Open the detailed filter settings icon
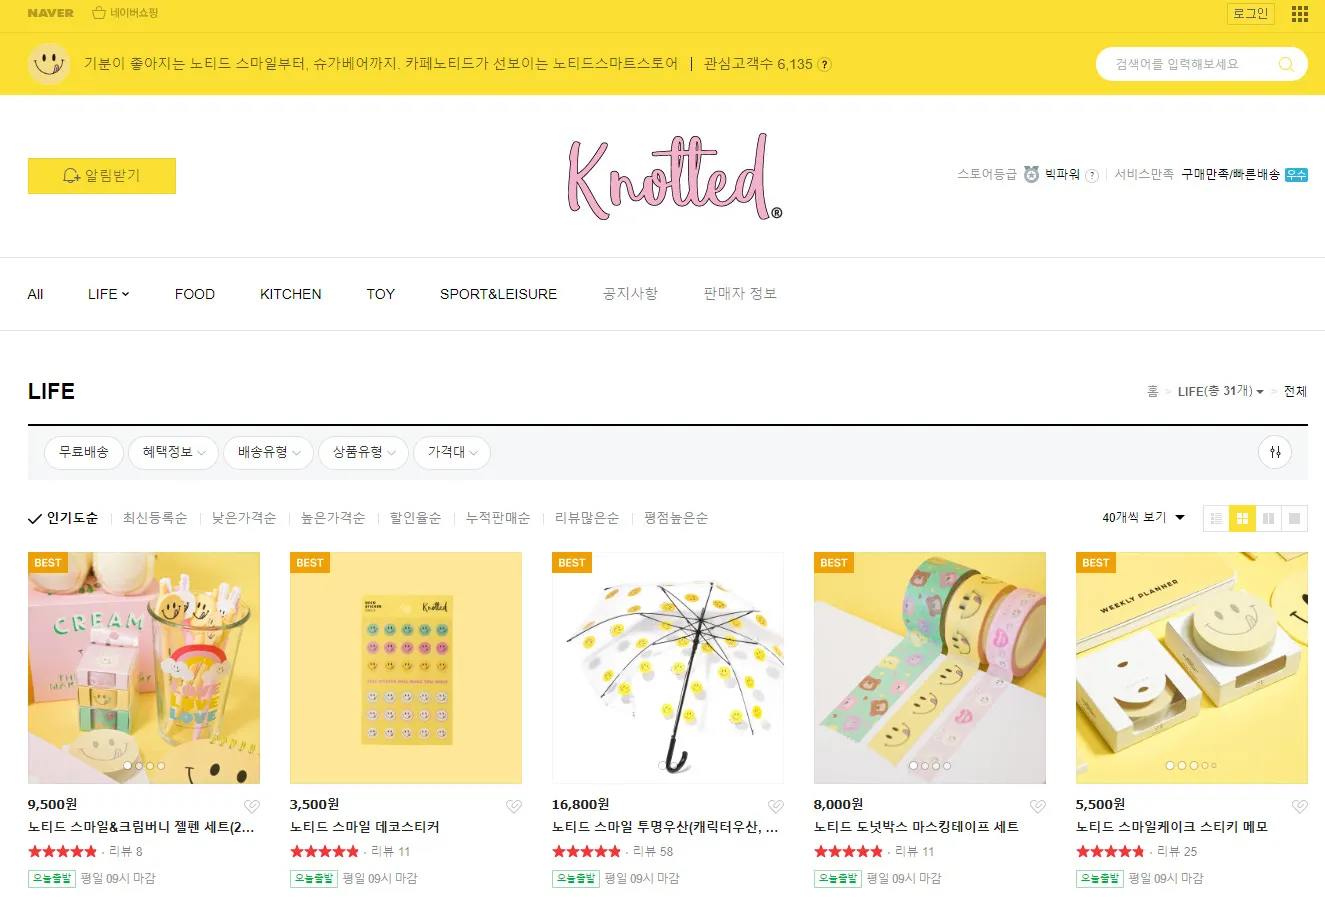The height and width of the screenshot is (912, 1325). 1275,452
